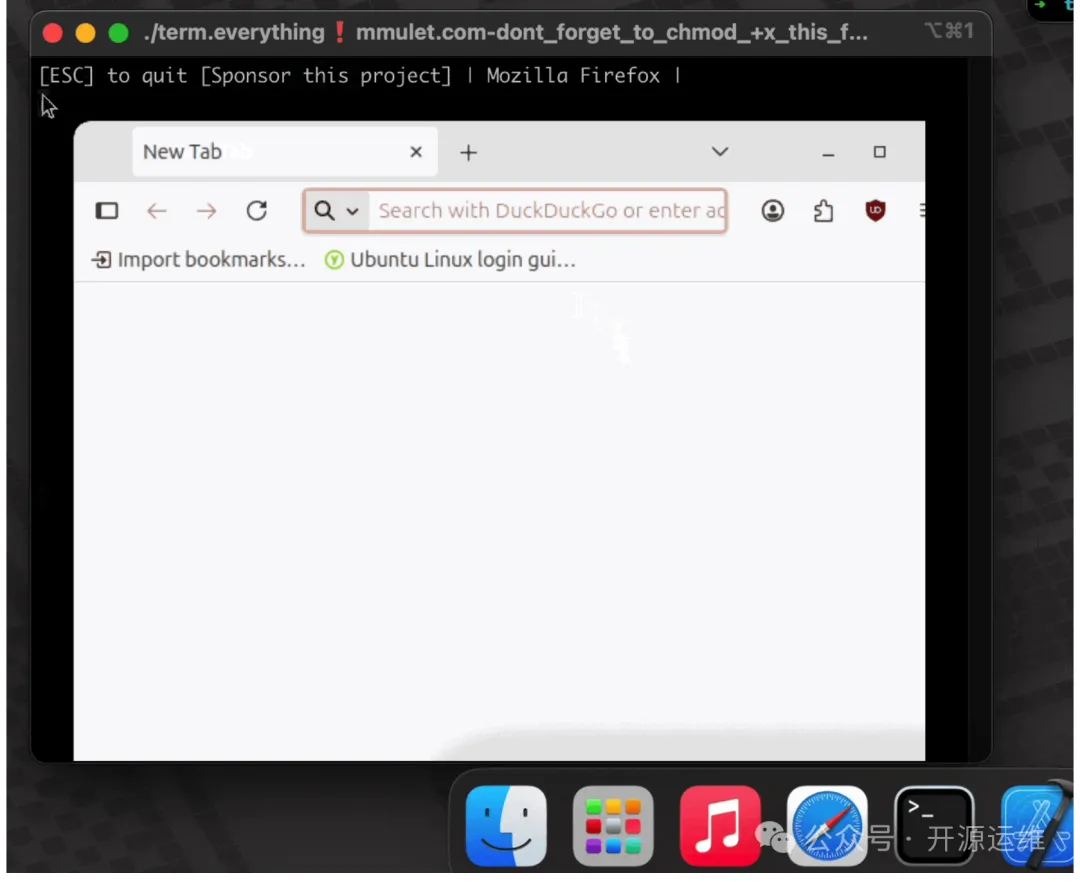Close the New Tab tab

(x=416, y=152)
